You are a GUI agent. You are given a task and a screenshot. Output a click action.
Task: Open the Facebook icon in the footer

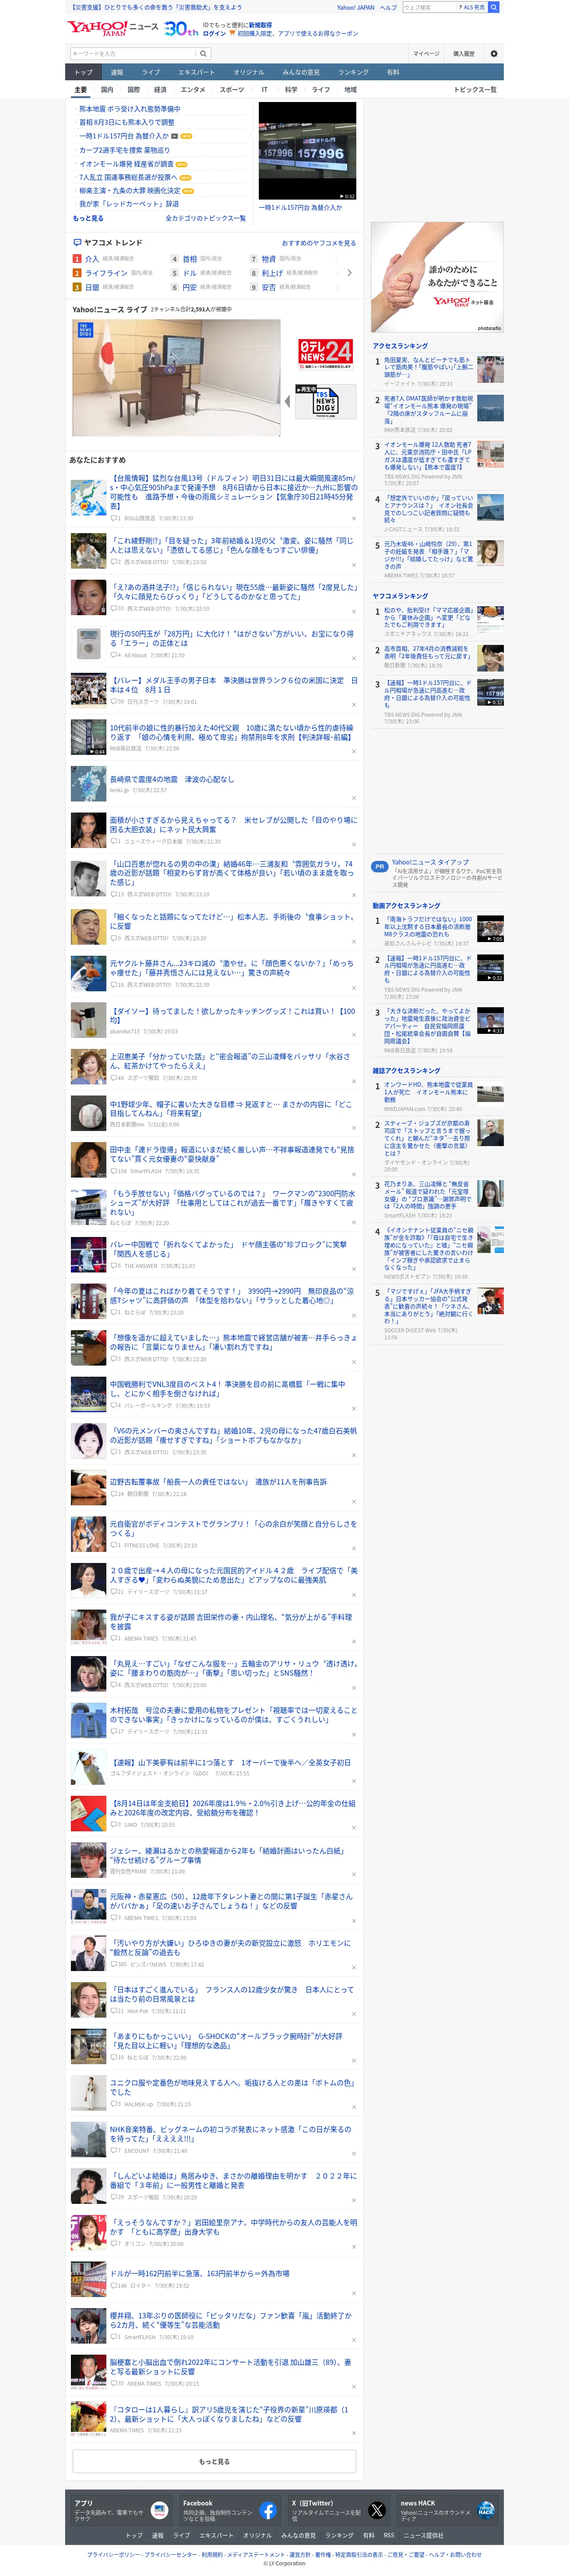coord(268,2511)
